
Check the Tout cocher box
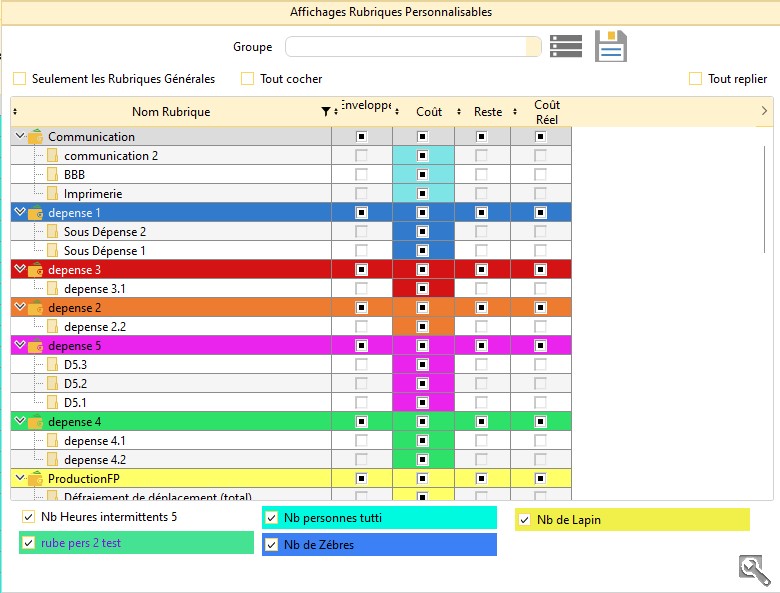pyautogui.click(x=248, y=79)
